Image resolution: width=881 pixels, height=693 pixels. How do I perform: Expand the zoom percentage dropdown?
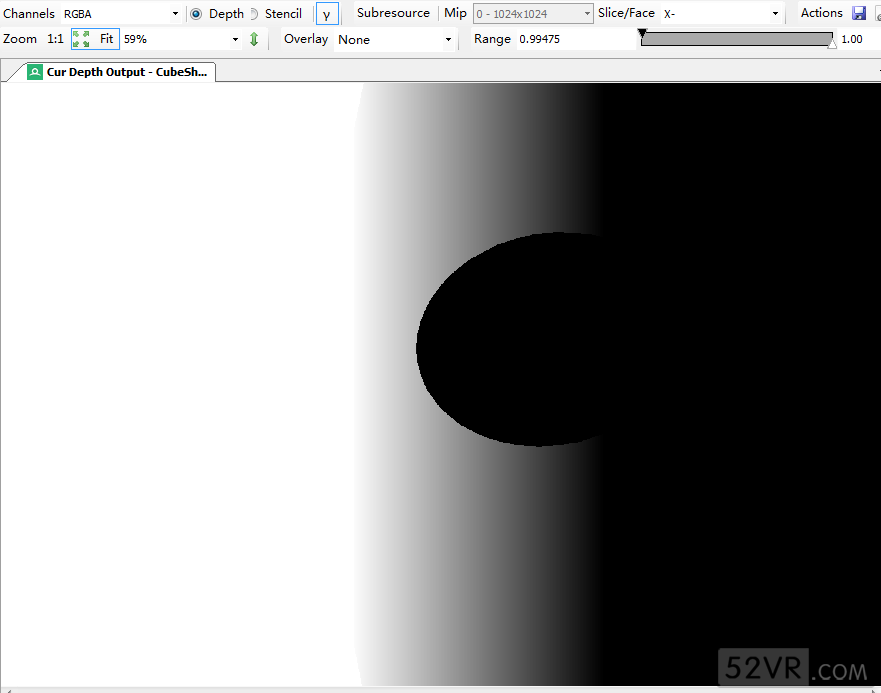point(235,40)
